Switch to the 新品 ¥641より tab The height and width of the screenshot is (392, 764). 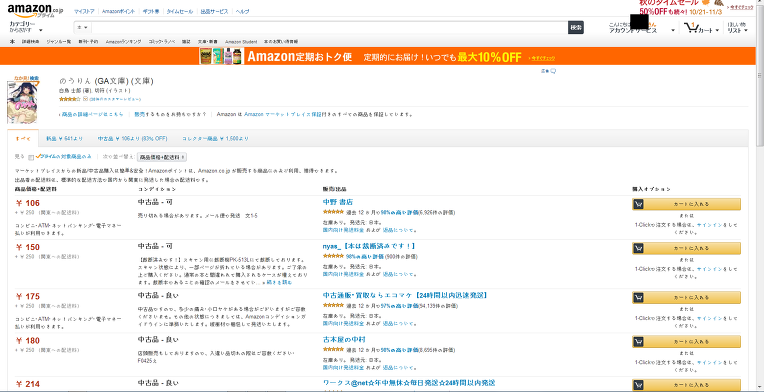pos(64,139)
